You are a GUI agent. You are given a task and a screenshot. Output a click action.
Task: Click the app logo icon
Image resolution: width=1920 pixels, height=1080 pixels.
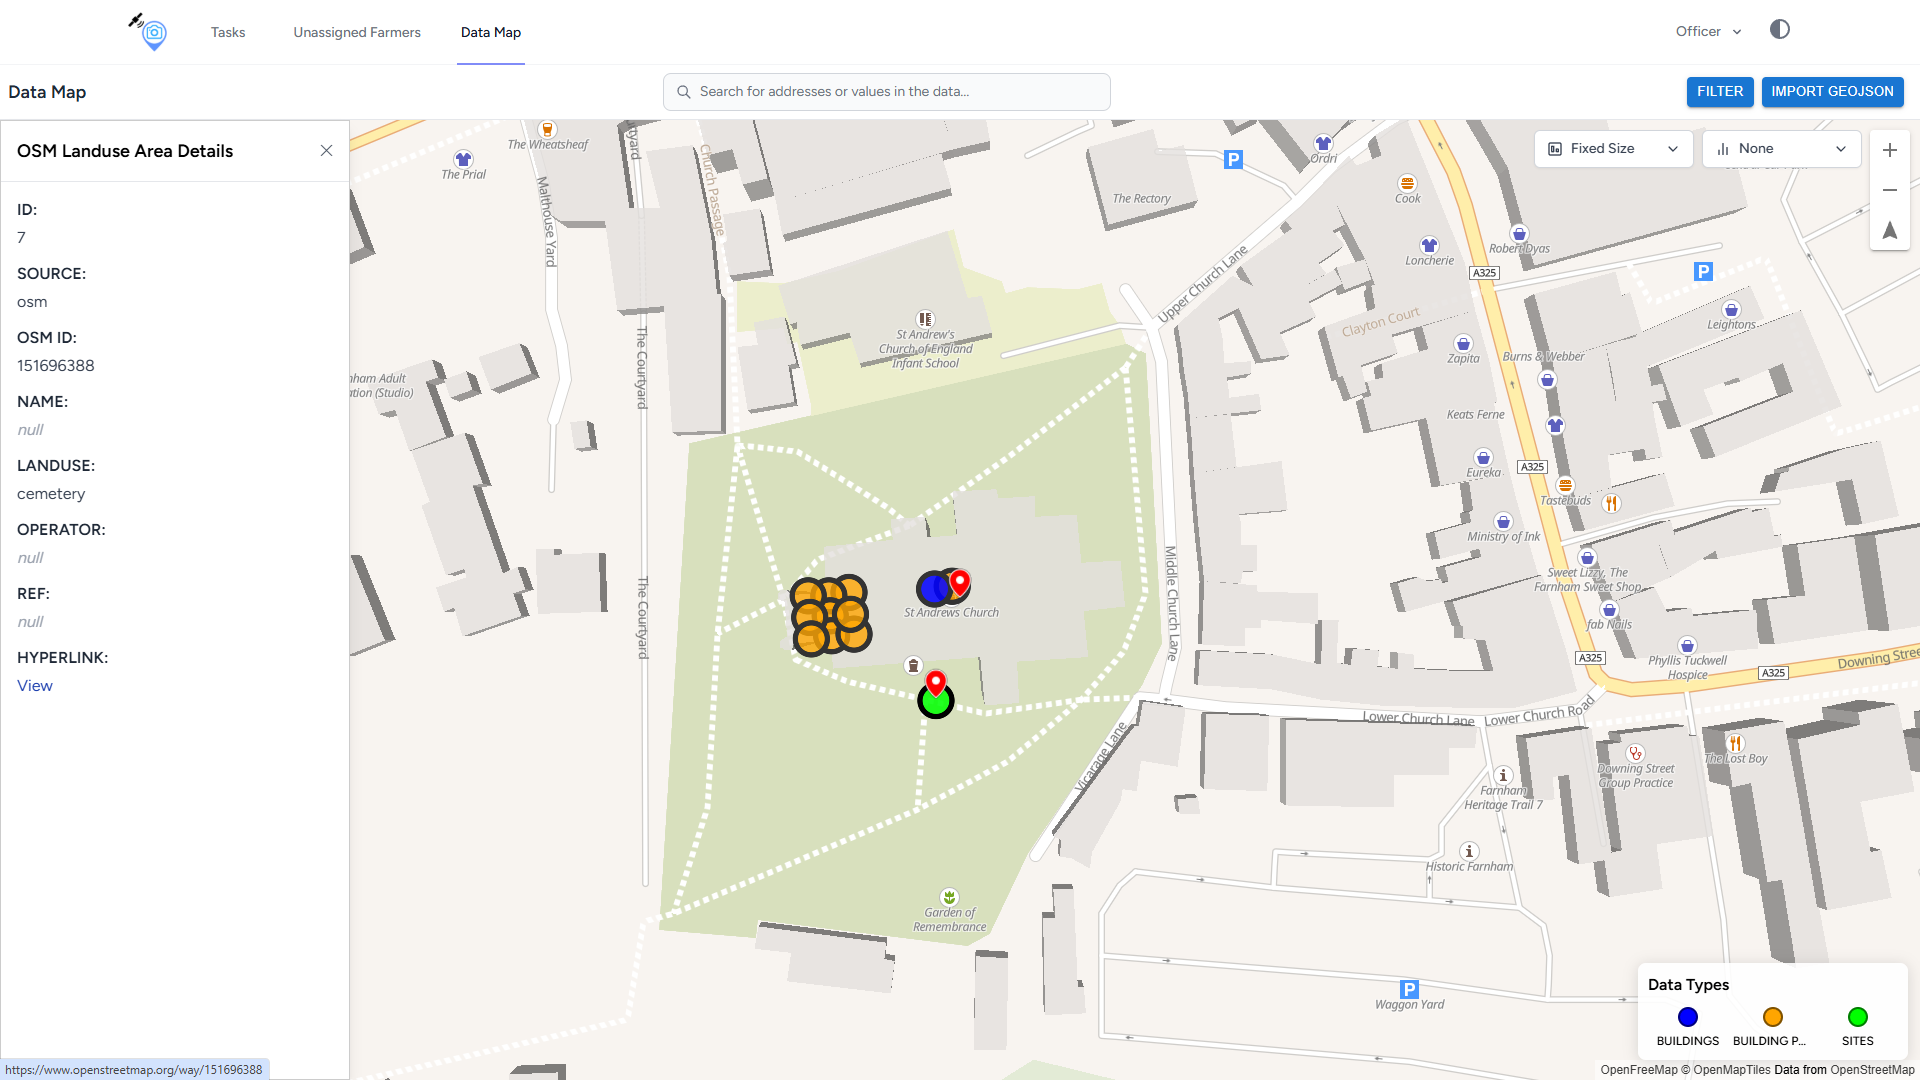click(x=151, y=32)
